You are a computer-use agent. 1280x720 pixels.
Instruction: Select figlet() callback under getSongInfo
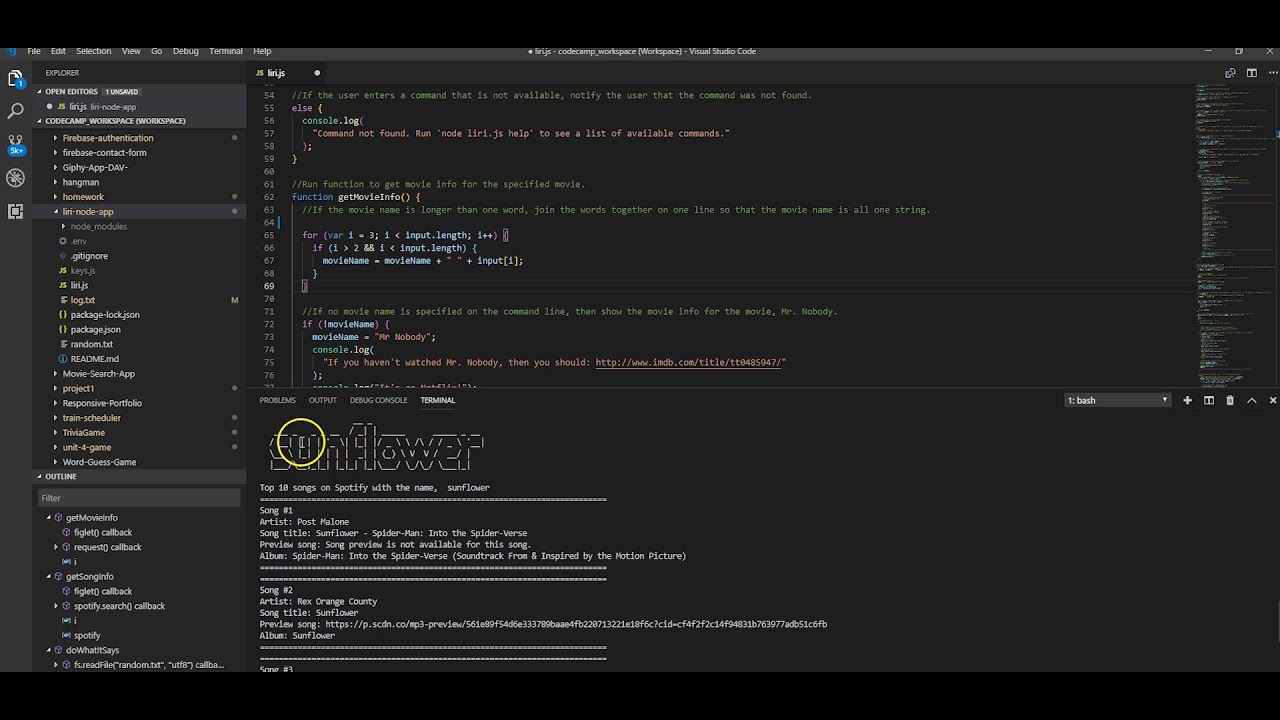pos(102,592)
